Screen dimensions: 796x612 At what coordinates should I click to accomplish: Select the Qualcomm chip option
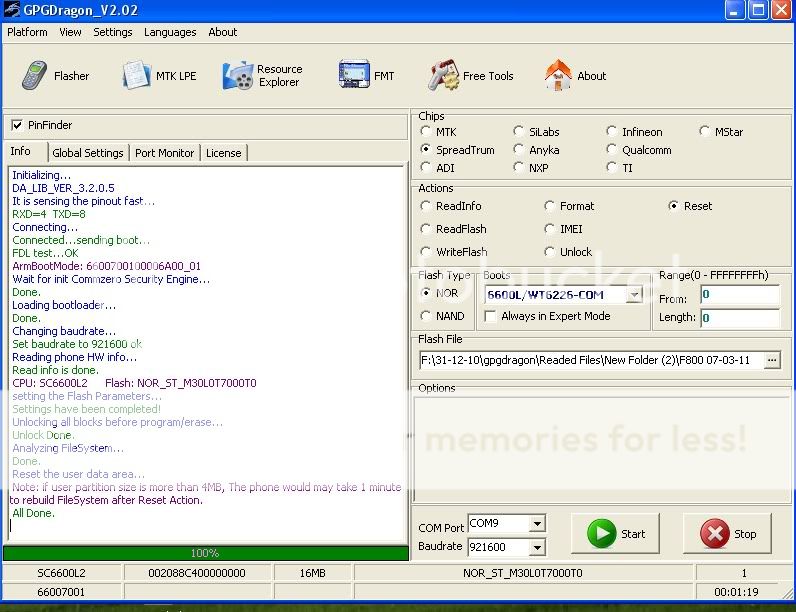[612, 150]
